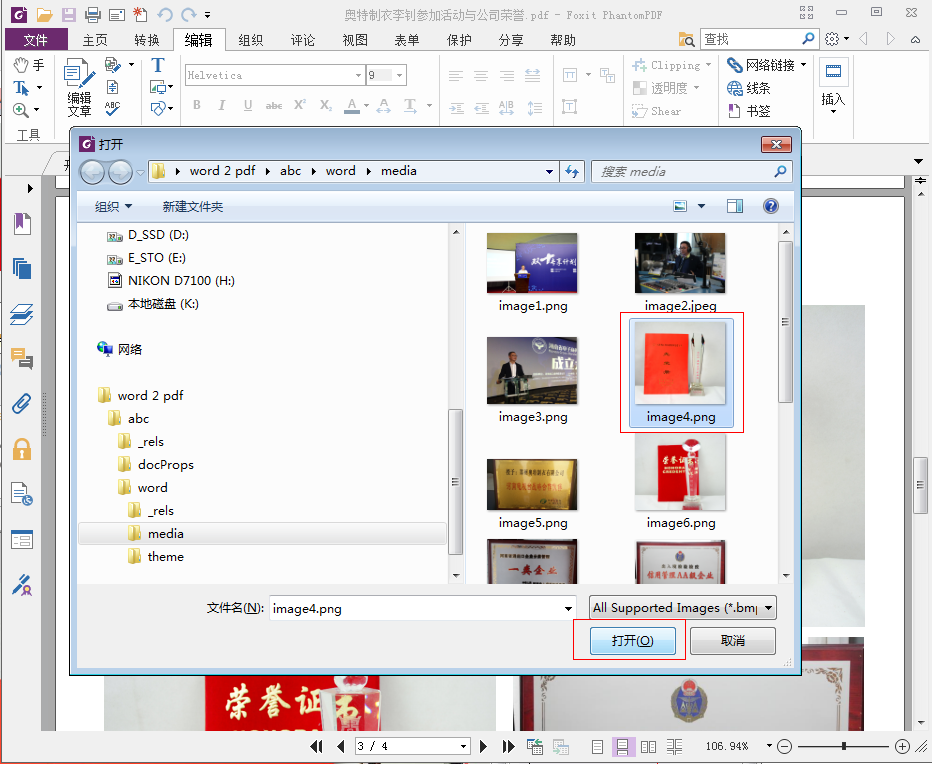Click the refresh button beside the address bar
This screenshot has height=764, width=932.
pyautogui.click(x=572, y=171)
